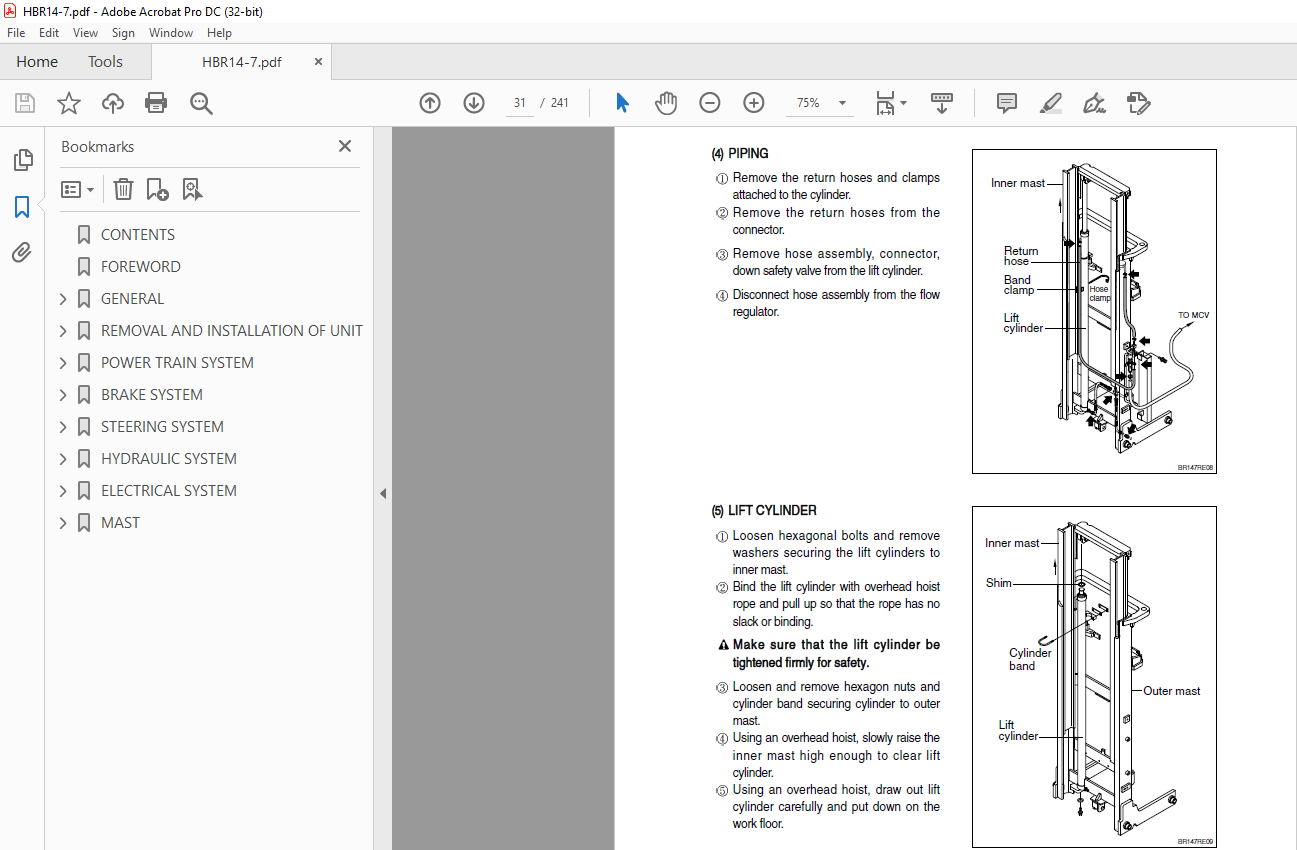Delete selected bookmark trash icon
This screenshot has height=850, width=1297.
(123, 189)
